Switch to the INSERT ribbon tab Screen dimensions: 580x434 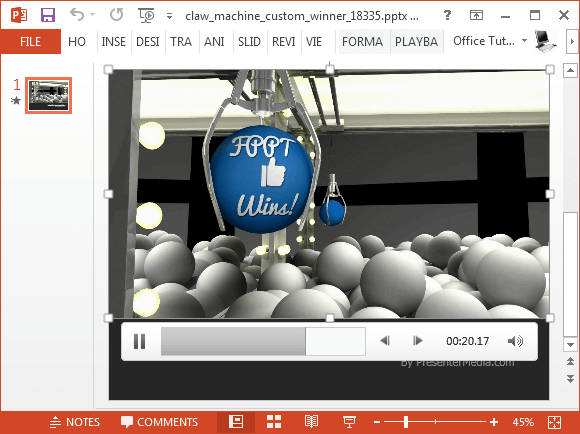(x=114, y=41)
